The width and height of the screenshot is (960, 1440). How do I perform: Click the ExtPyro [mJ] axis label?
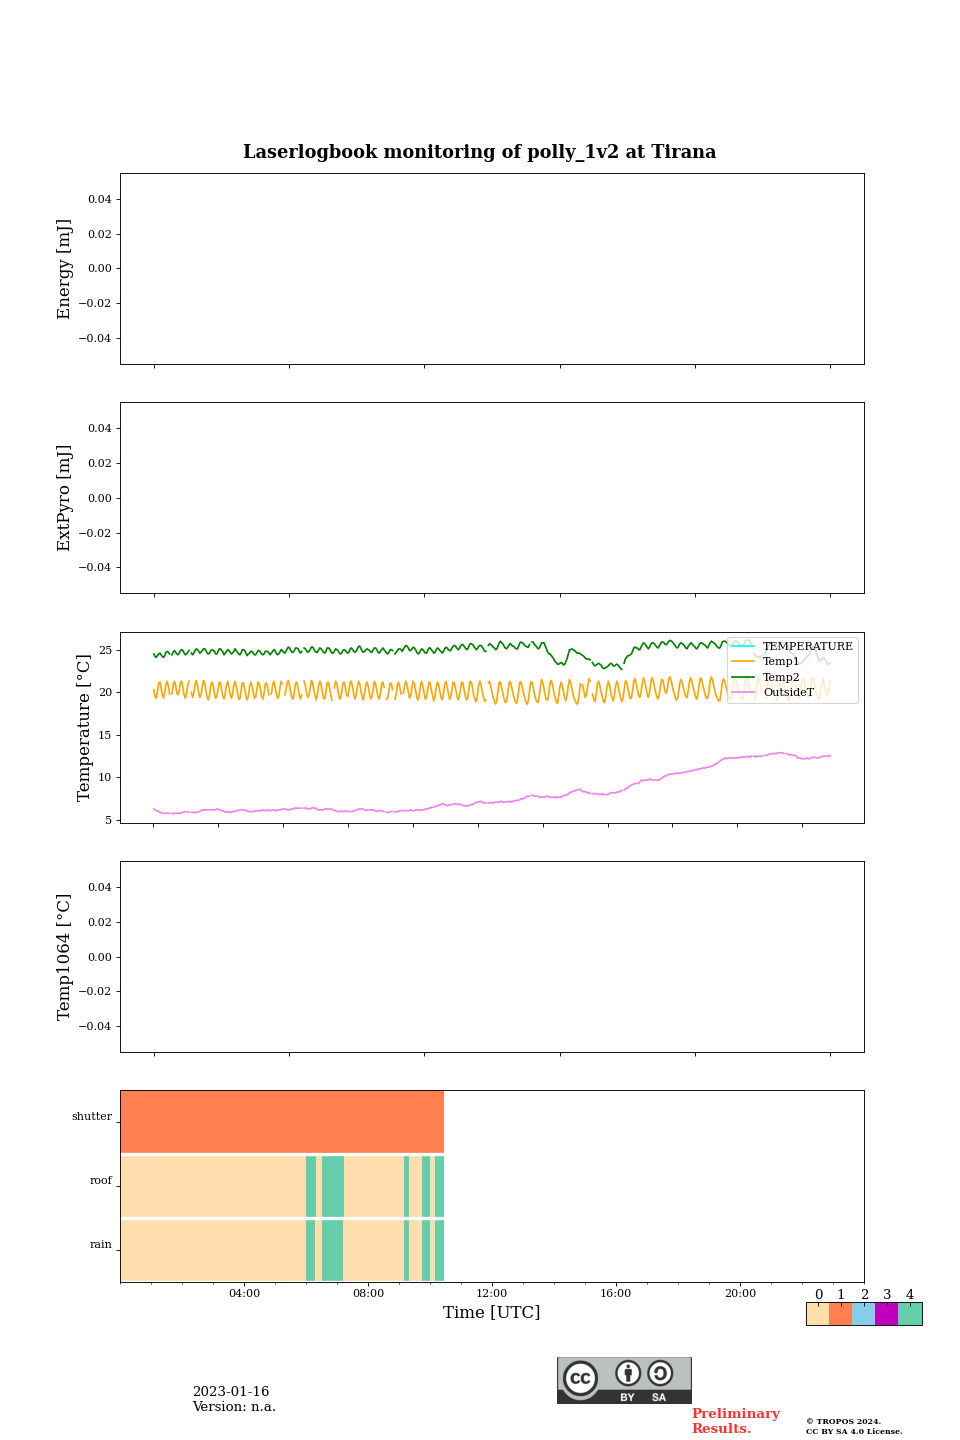point(64,498)
